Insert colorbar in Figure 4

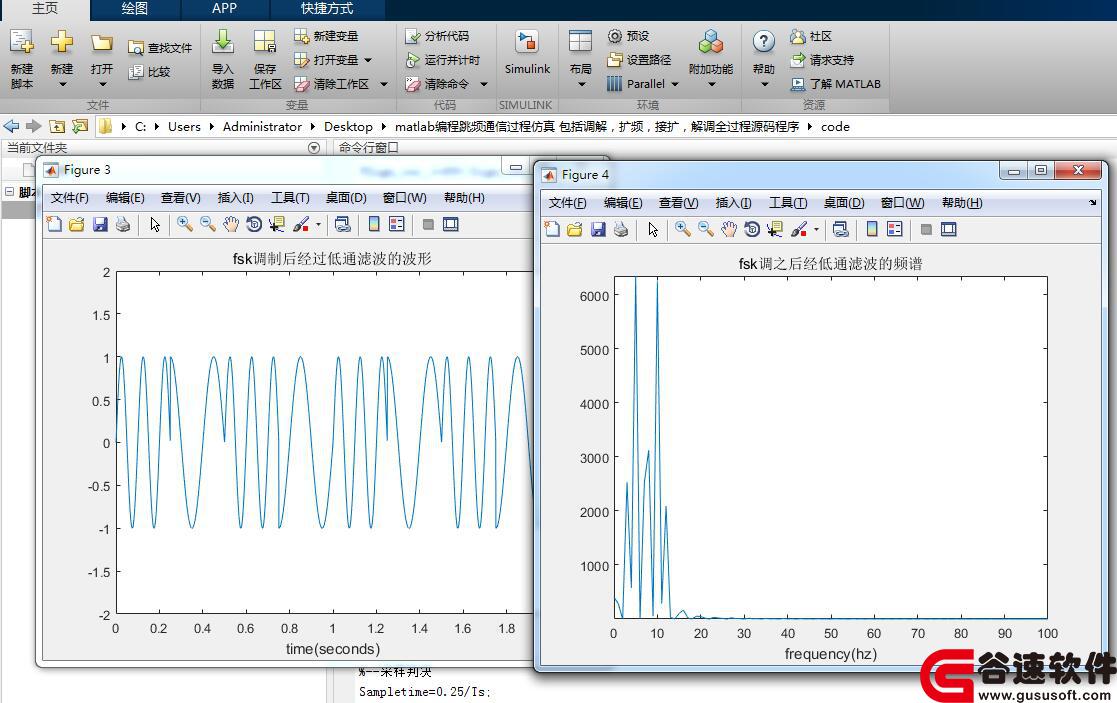click(872, 229)
